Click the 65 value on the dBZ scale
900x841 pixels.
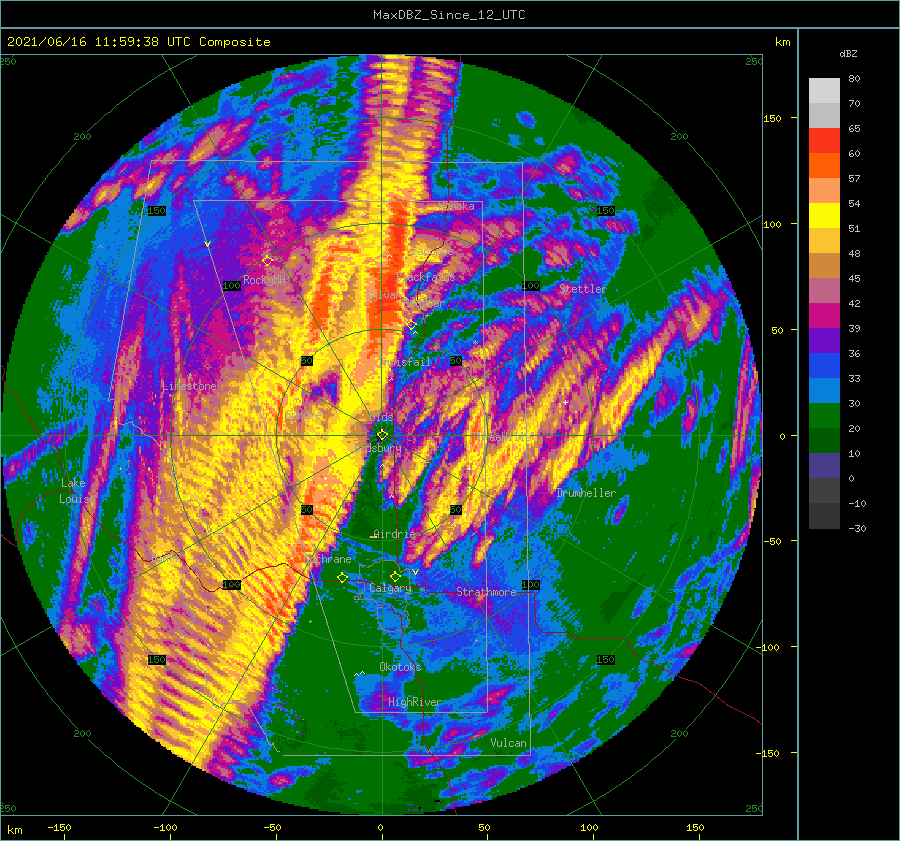click(x=854, y=129)
